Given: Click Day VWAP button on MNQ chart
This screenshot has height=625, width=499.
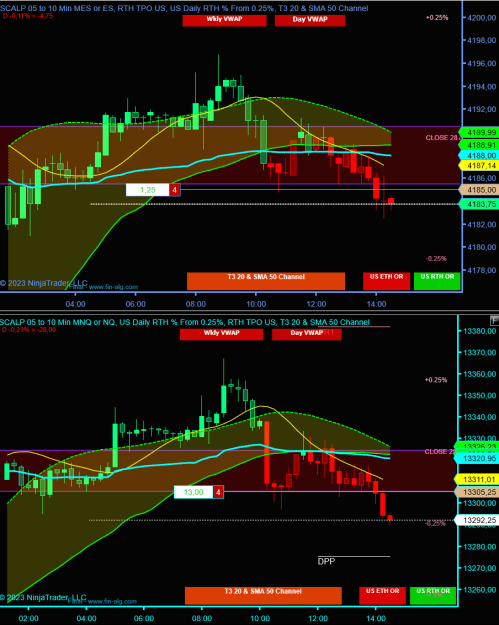Looking at the screenshot, I should 306,334.
